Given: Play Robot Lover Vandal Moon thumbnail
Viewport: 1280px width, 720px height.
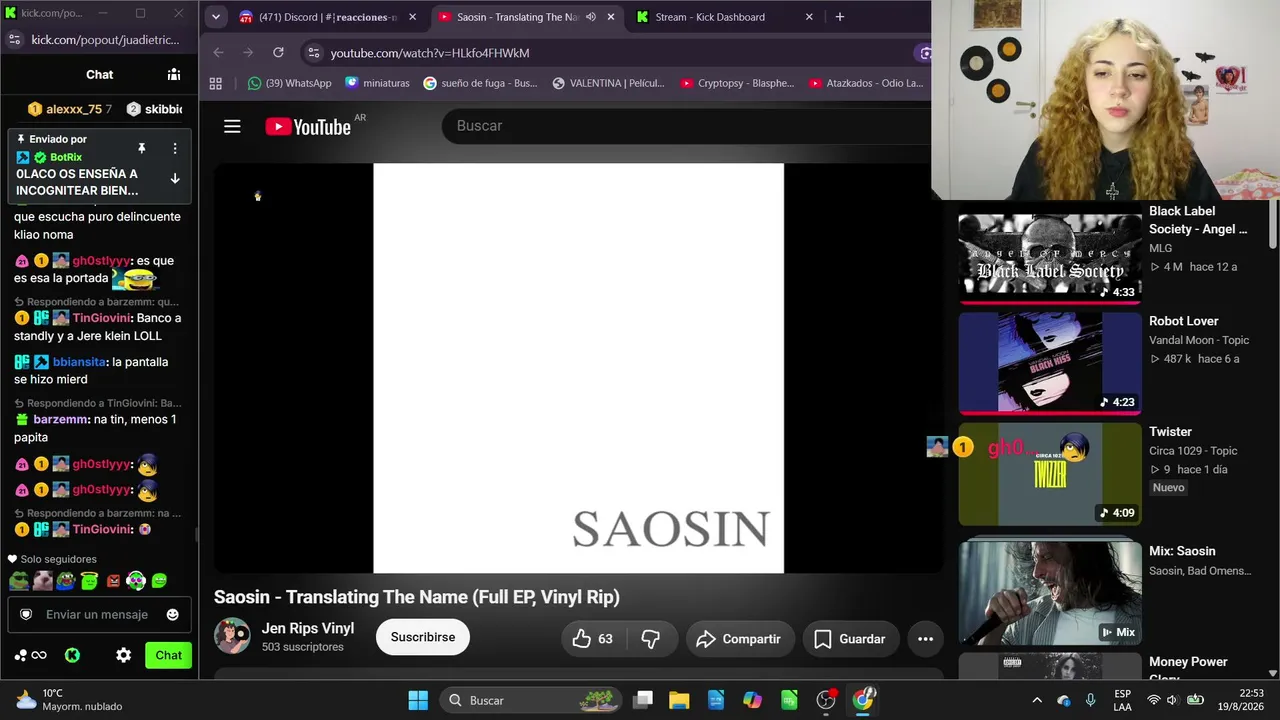Looking at the screenshot, I should pos(1050,363).
